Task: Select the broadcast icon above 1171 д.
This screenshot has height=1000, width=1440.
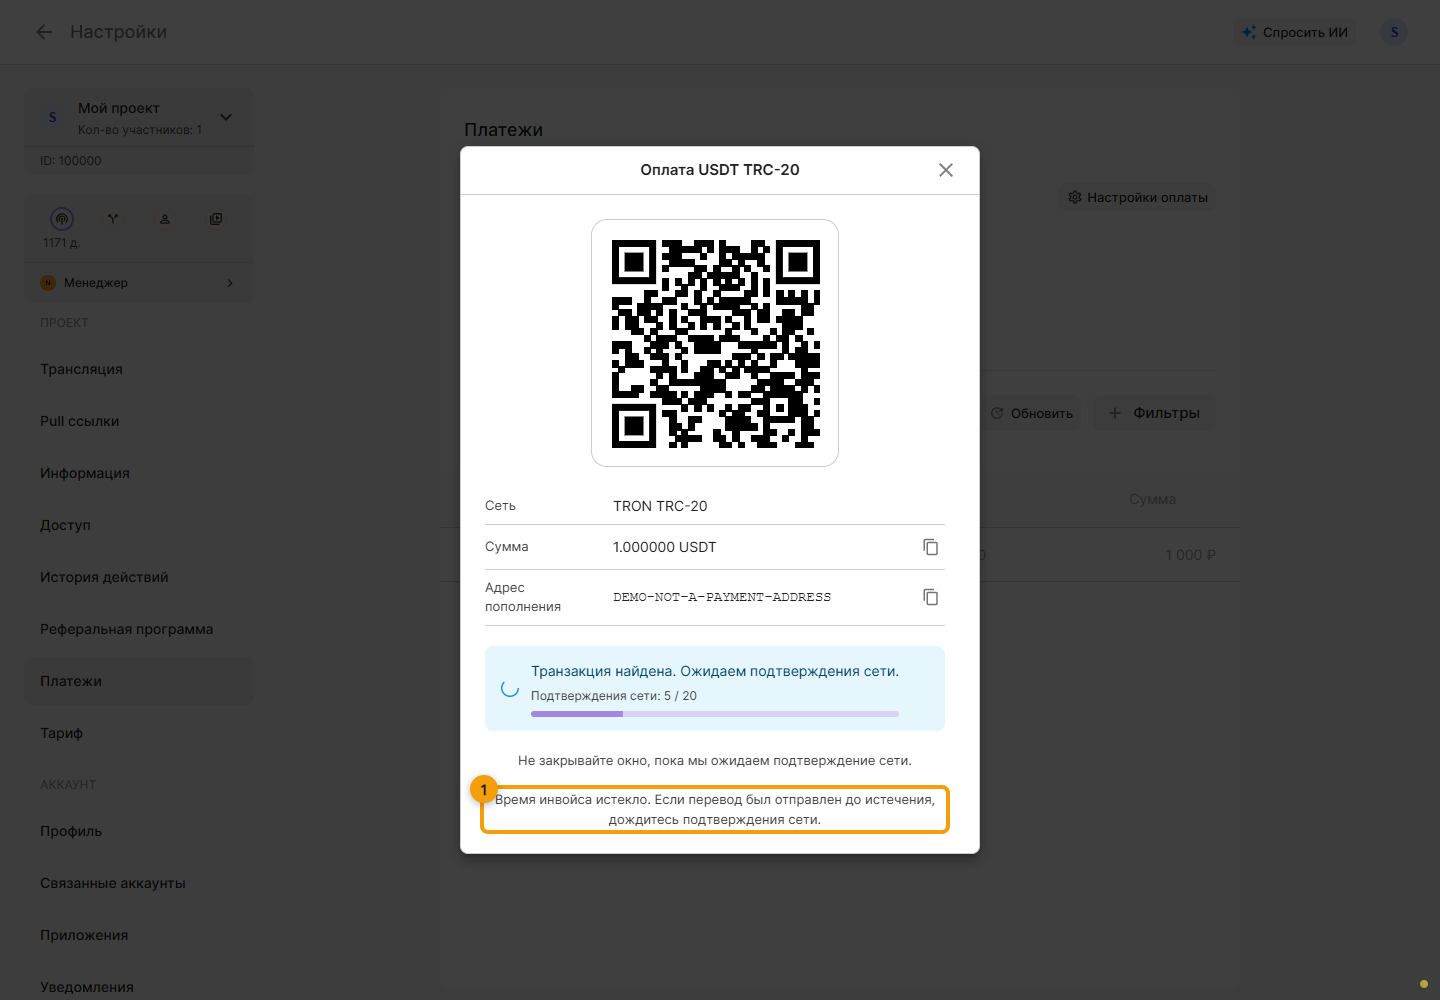Action: click(62, 219)
